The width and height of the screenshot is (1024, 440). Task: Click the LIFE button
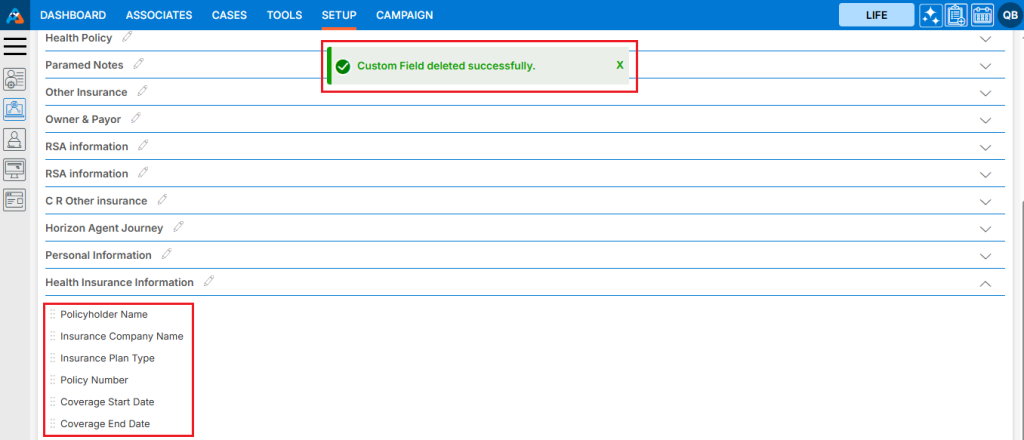tap(876, 15)
